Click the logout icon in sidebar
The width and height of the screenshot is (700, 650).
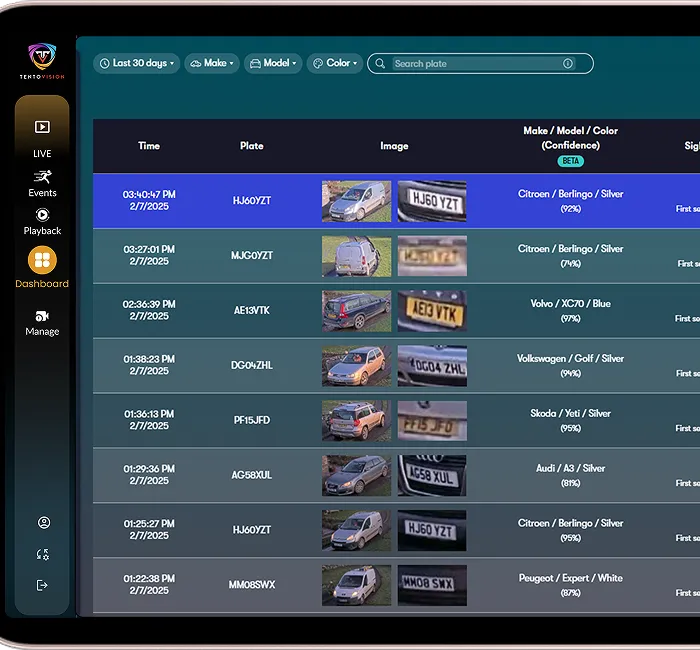click(x=42, y=585)
